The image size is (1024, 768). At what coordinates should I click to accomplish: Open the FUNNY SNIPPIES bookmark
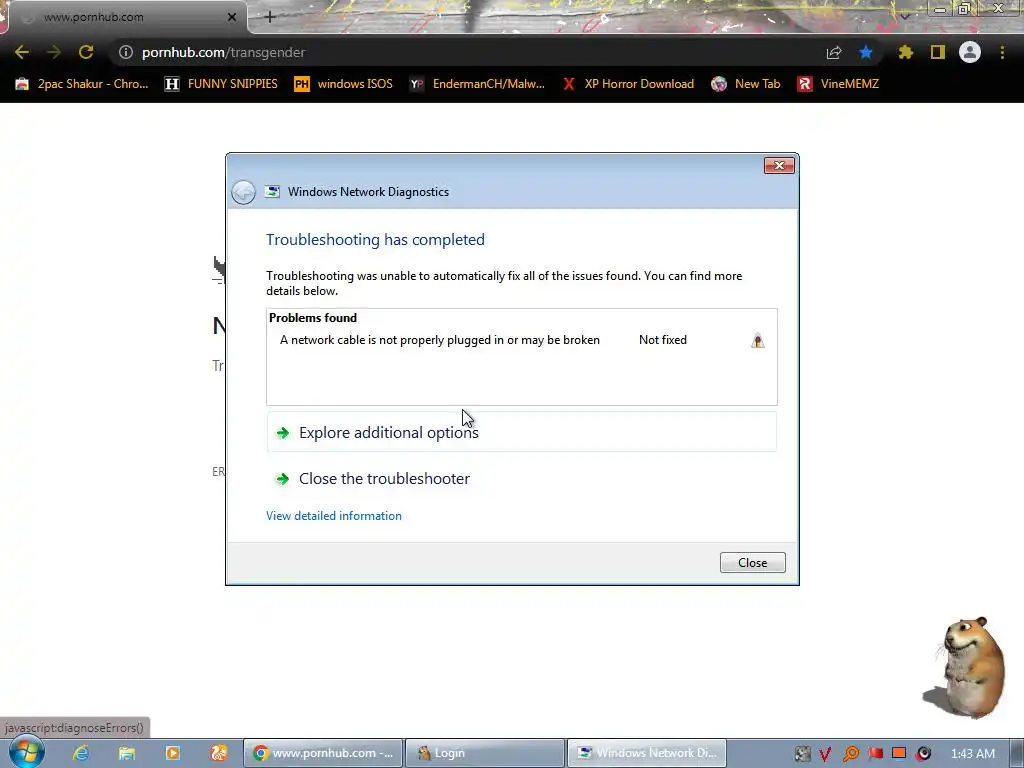221,84
